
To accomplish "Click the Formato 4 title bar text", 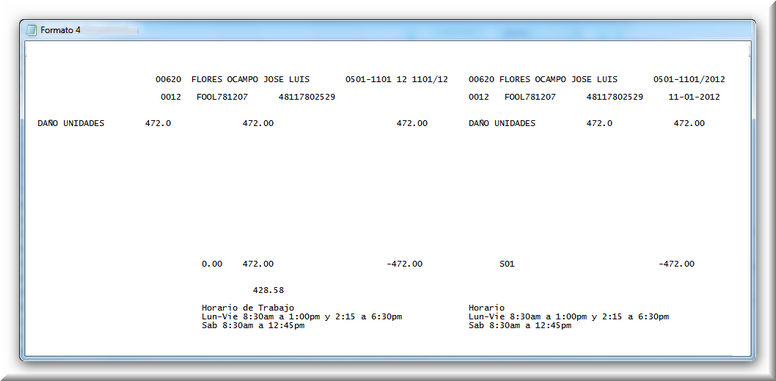I will tap(60, 30).
